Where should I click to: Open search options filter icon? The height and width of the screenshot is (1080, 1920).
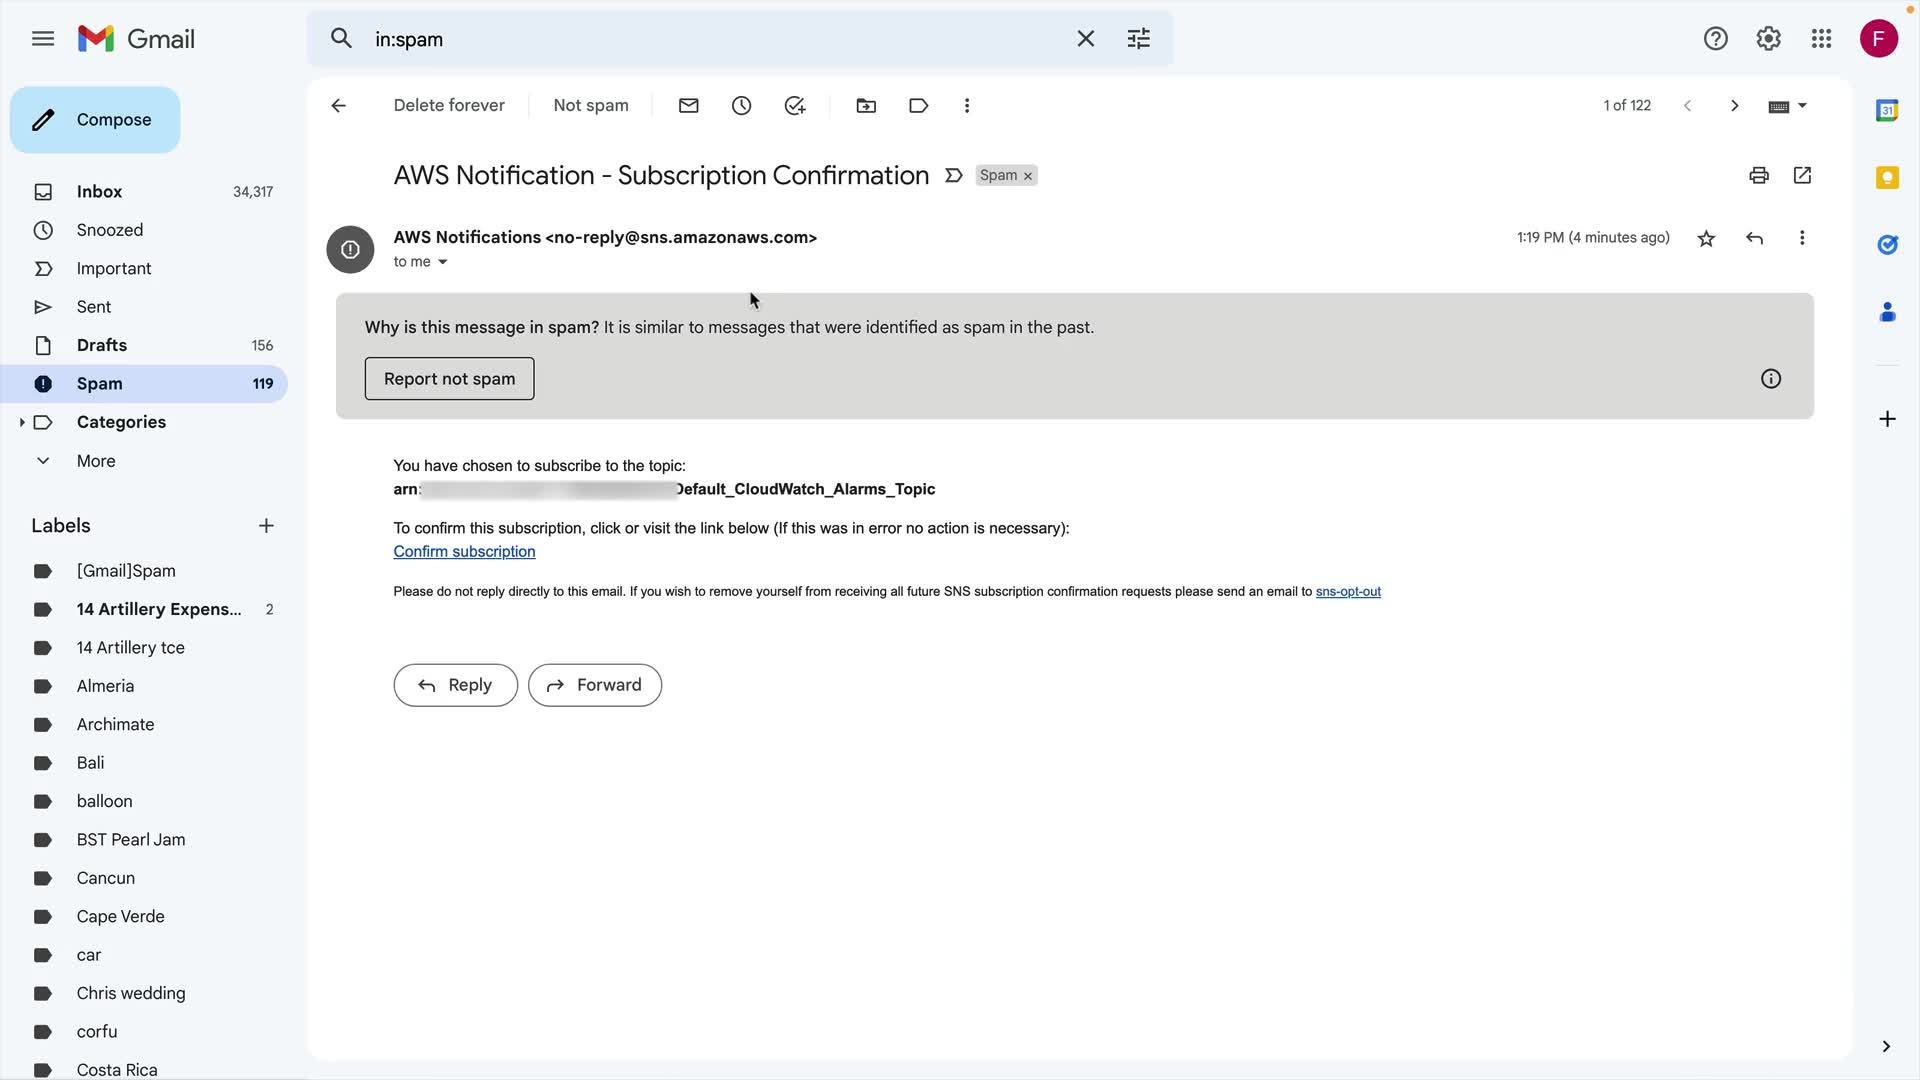tap(1138, 39)
